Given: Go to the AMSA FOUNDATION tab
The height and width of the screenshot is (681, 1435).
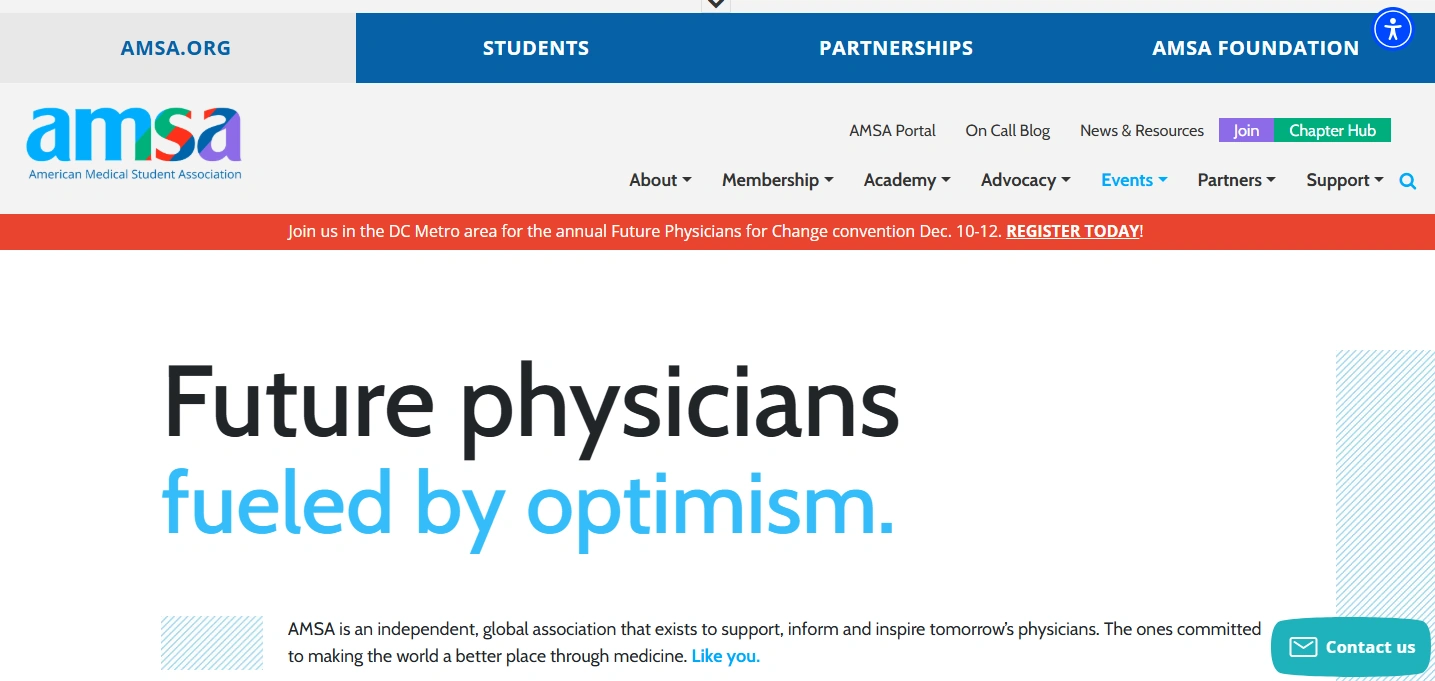Looking at the screenshot, I should [1255, 48].
